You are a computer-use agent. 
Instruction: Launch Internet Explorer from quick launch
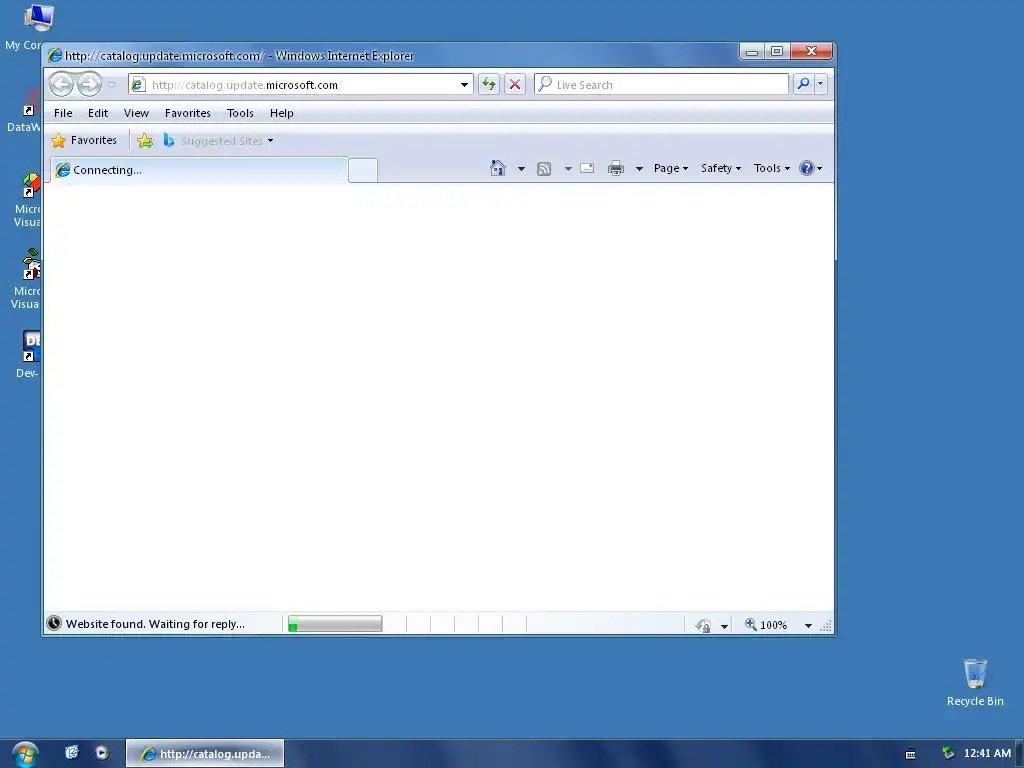pos(72,752)
